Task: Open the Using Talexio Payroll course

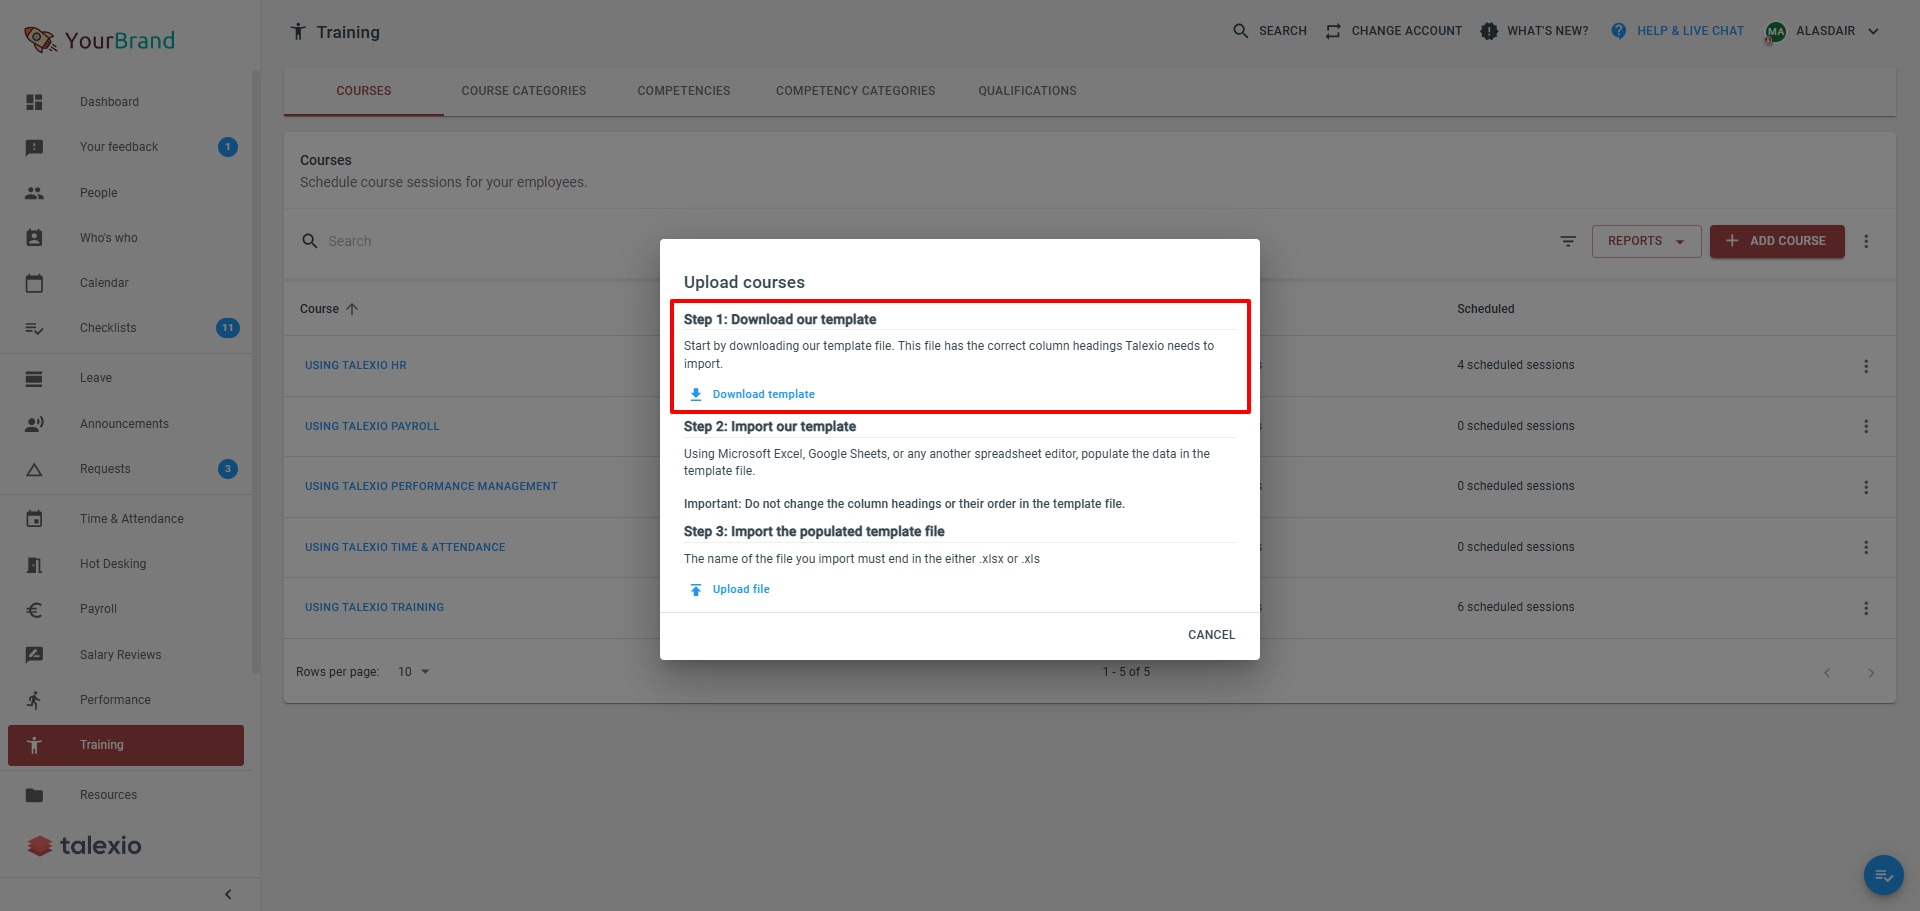Action: 372,426
